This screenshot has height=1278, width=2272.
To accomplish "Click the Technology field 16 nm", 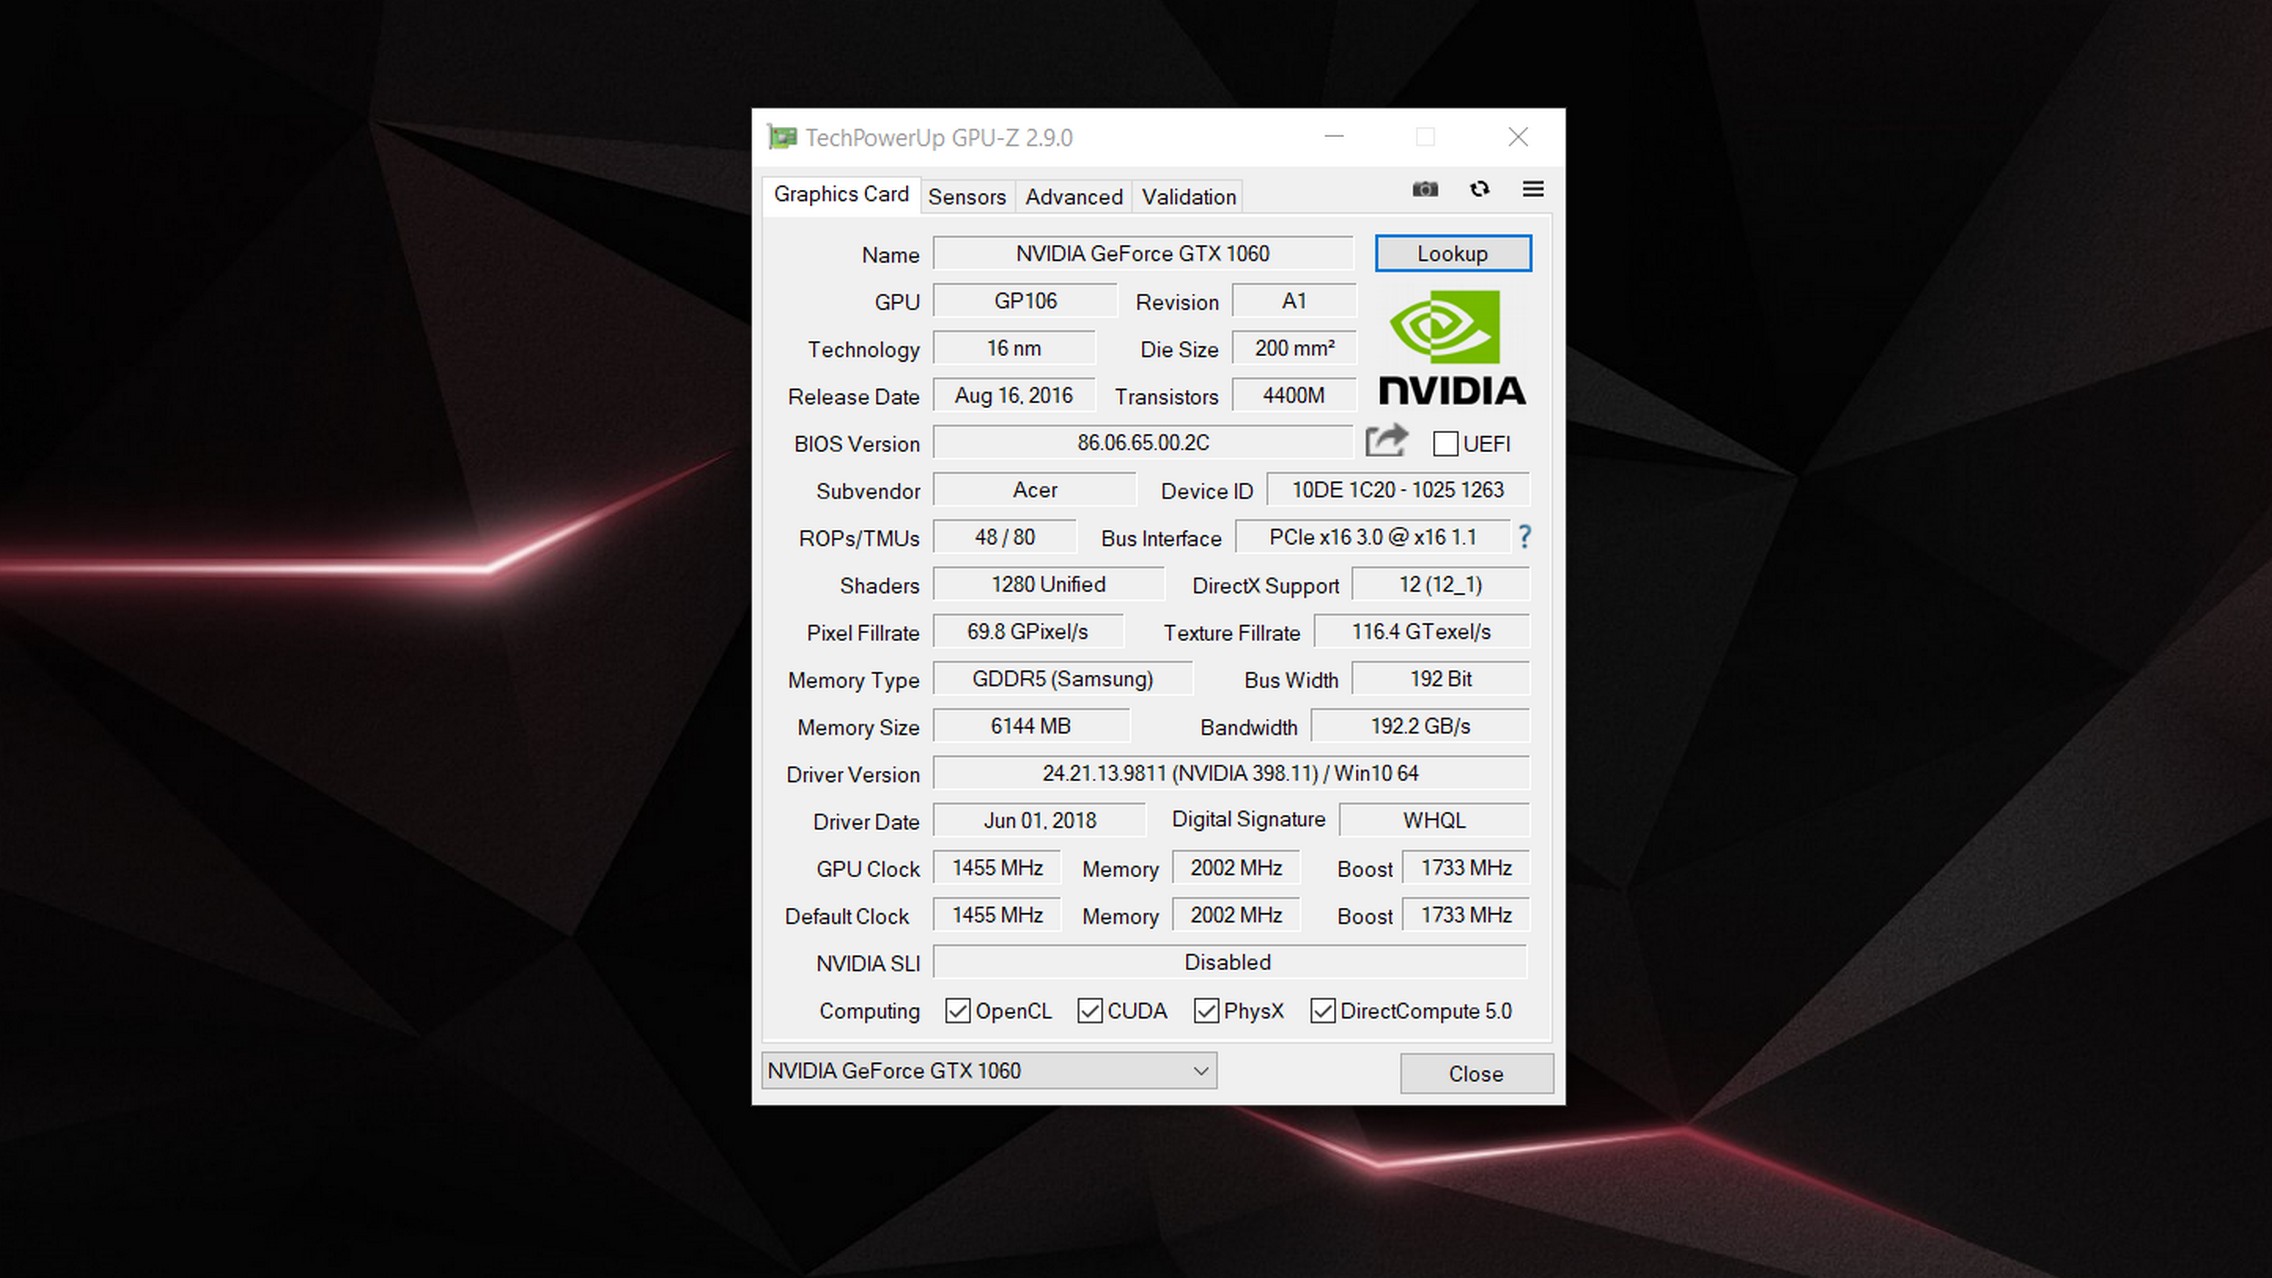I will pyautogui.click(x=1014, y=348).
